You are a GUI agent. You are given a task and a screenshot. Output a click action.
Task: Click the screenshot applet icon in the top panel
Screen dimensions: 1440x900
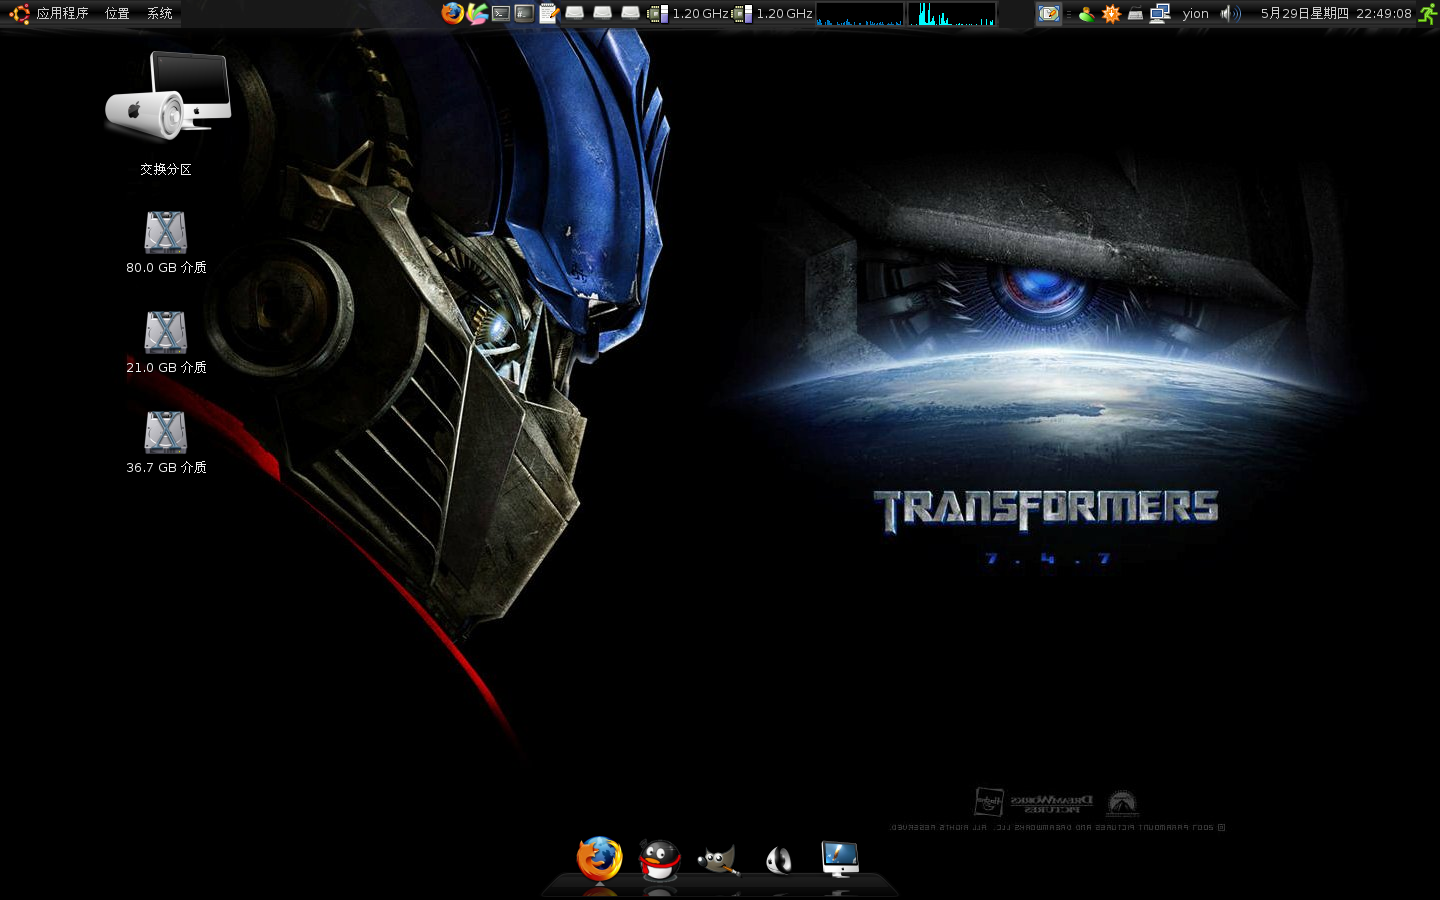pos(1048,13)
